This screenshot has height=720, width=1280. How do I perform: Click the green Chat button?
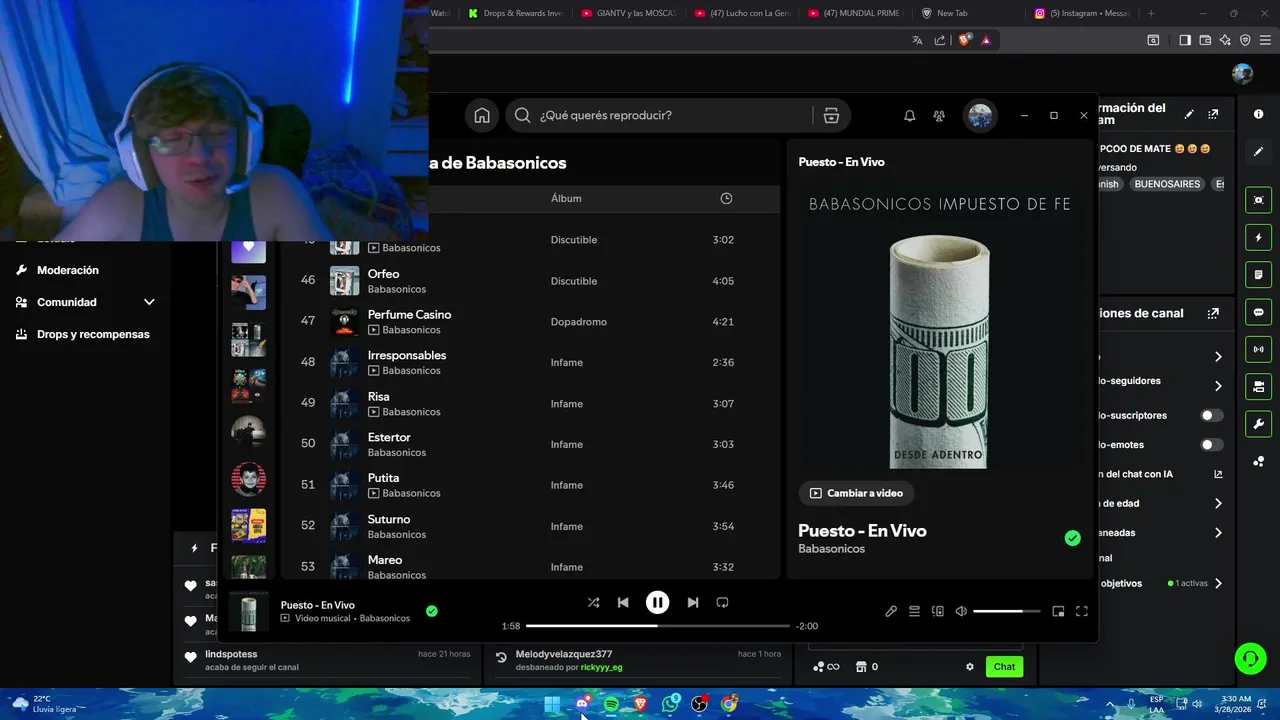[x=1004, y=667]
